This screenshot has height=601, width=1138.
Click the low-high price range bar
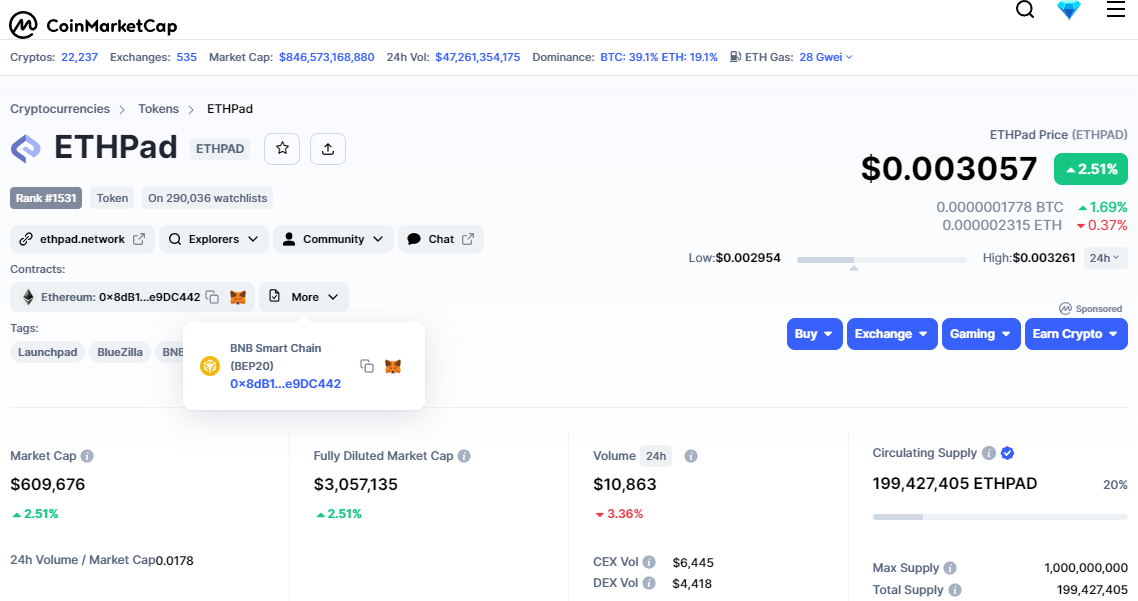[881, 259]
